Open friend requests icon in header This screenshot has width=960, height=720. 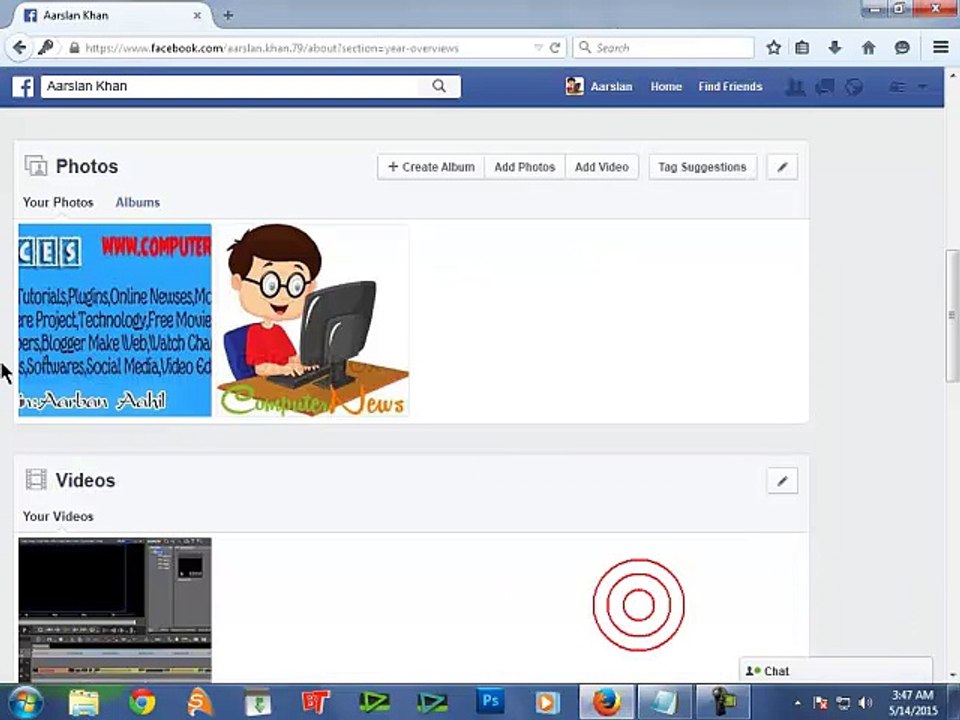795,87
